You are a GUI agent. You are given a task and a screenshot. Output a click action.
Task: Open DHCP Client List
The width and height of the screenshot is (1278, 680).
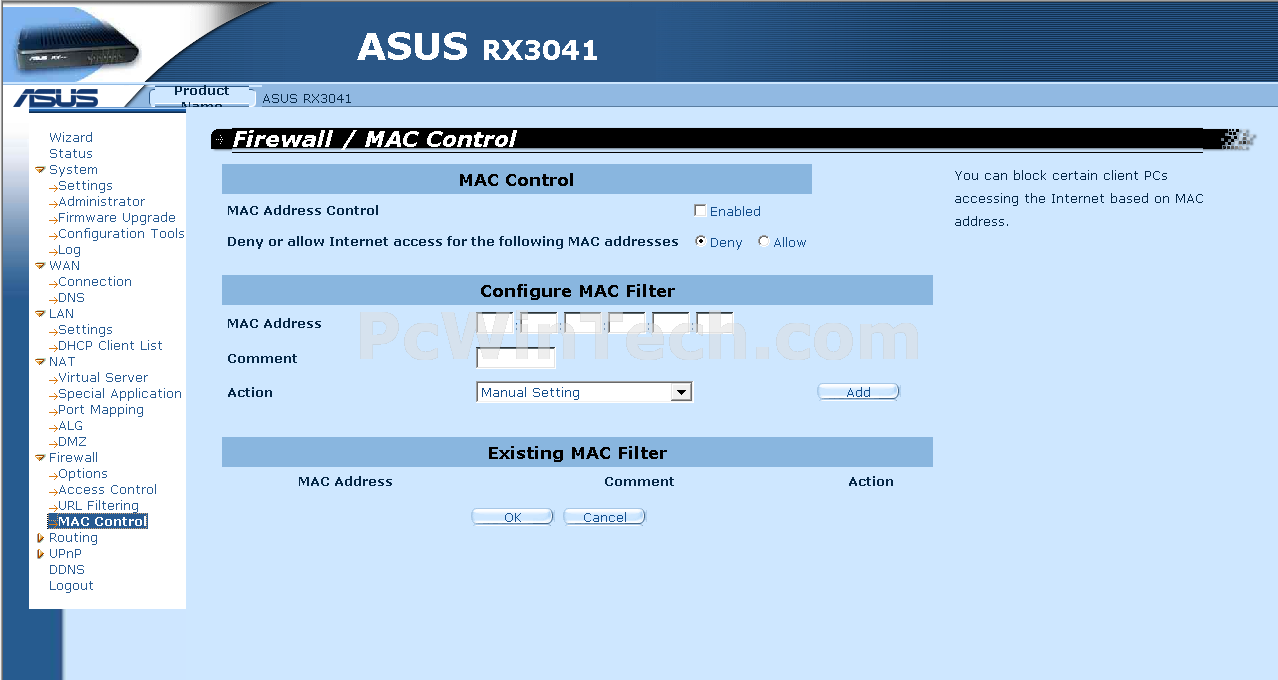[x=110, y=346]
